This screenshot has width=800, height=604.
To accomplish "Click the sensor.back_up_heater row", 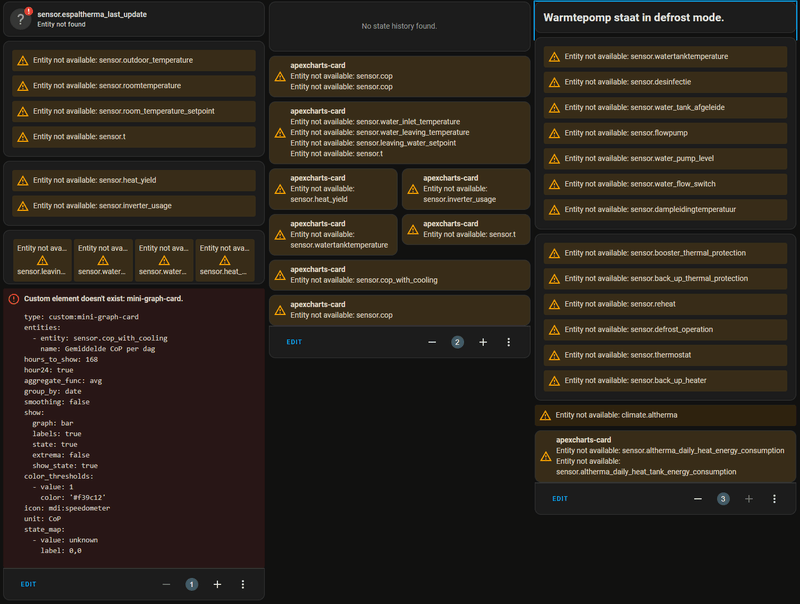I will click(665, 381).
